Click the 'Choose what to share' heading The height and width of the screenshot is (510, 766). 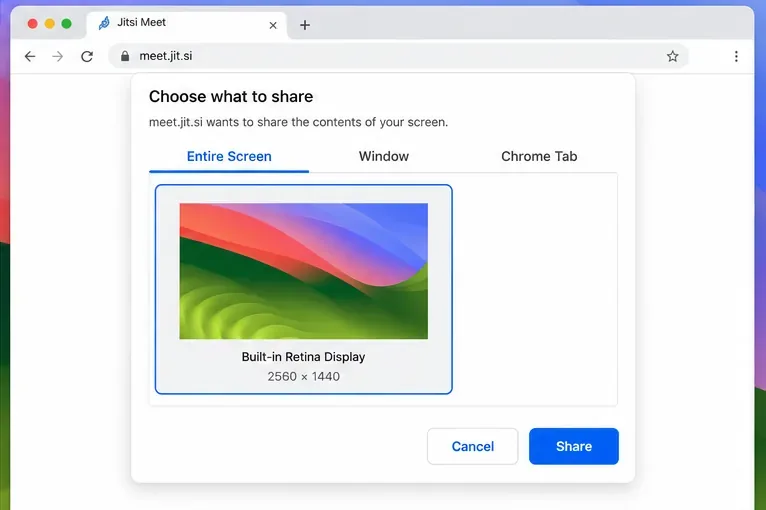click(x=231, y=97)
